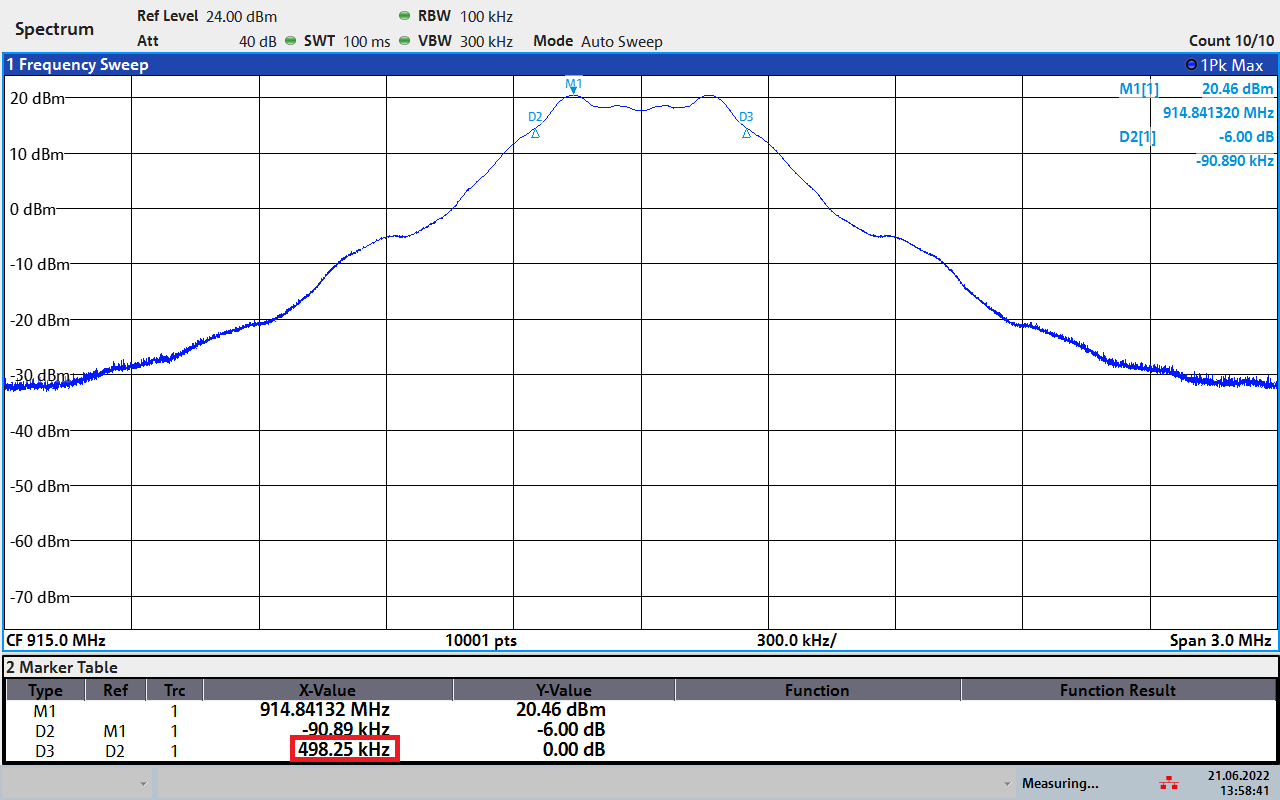Click the green dot next to RBW
The height and width of the screenshot is (800, 1280).
404,17
